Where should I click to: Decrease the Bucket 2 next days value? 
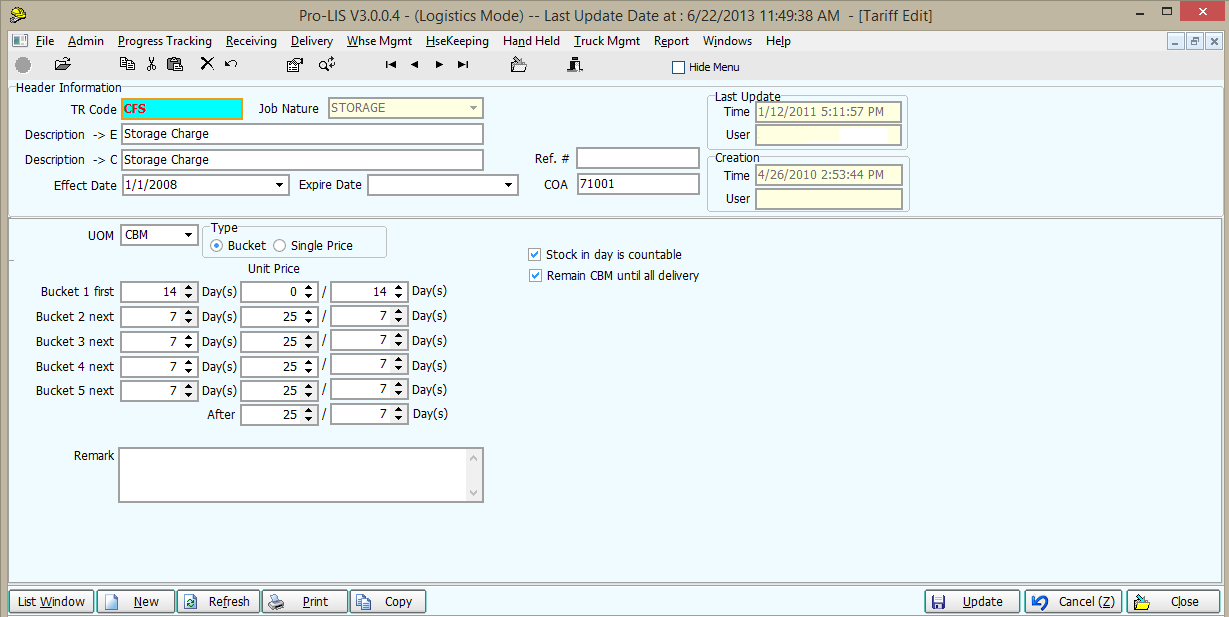189,321
